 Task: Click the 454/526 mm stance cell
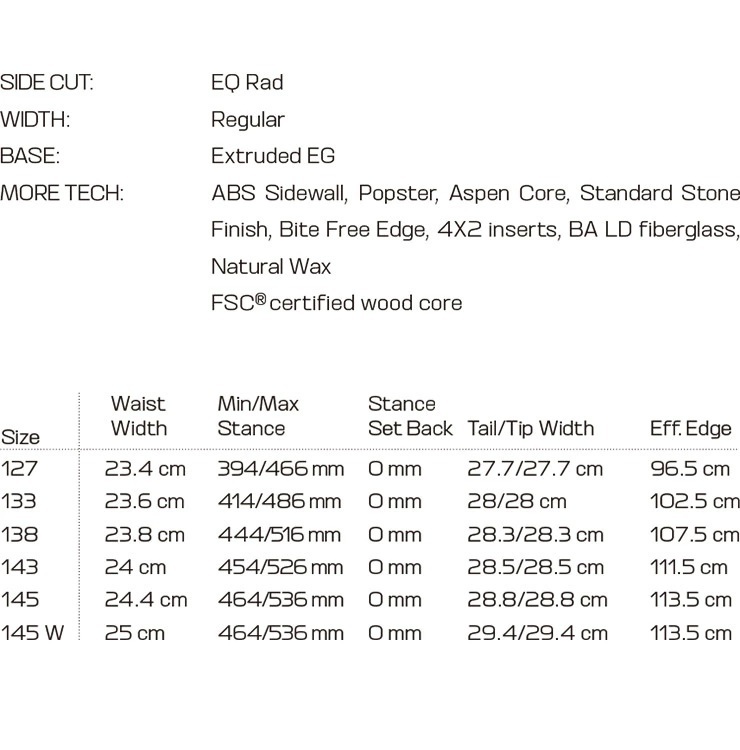tap(281, 567)
